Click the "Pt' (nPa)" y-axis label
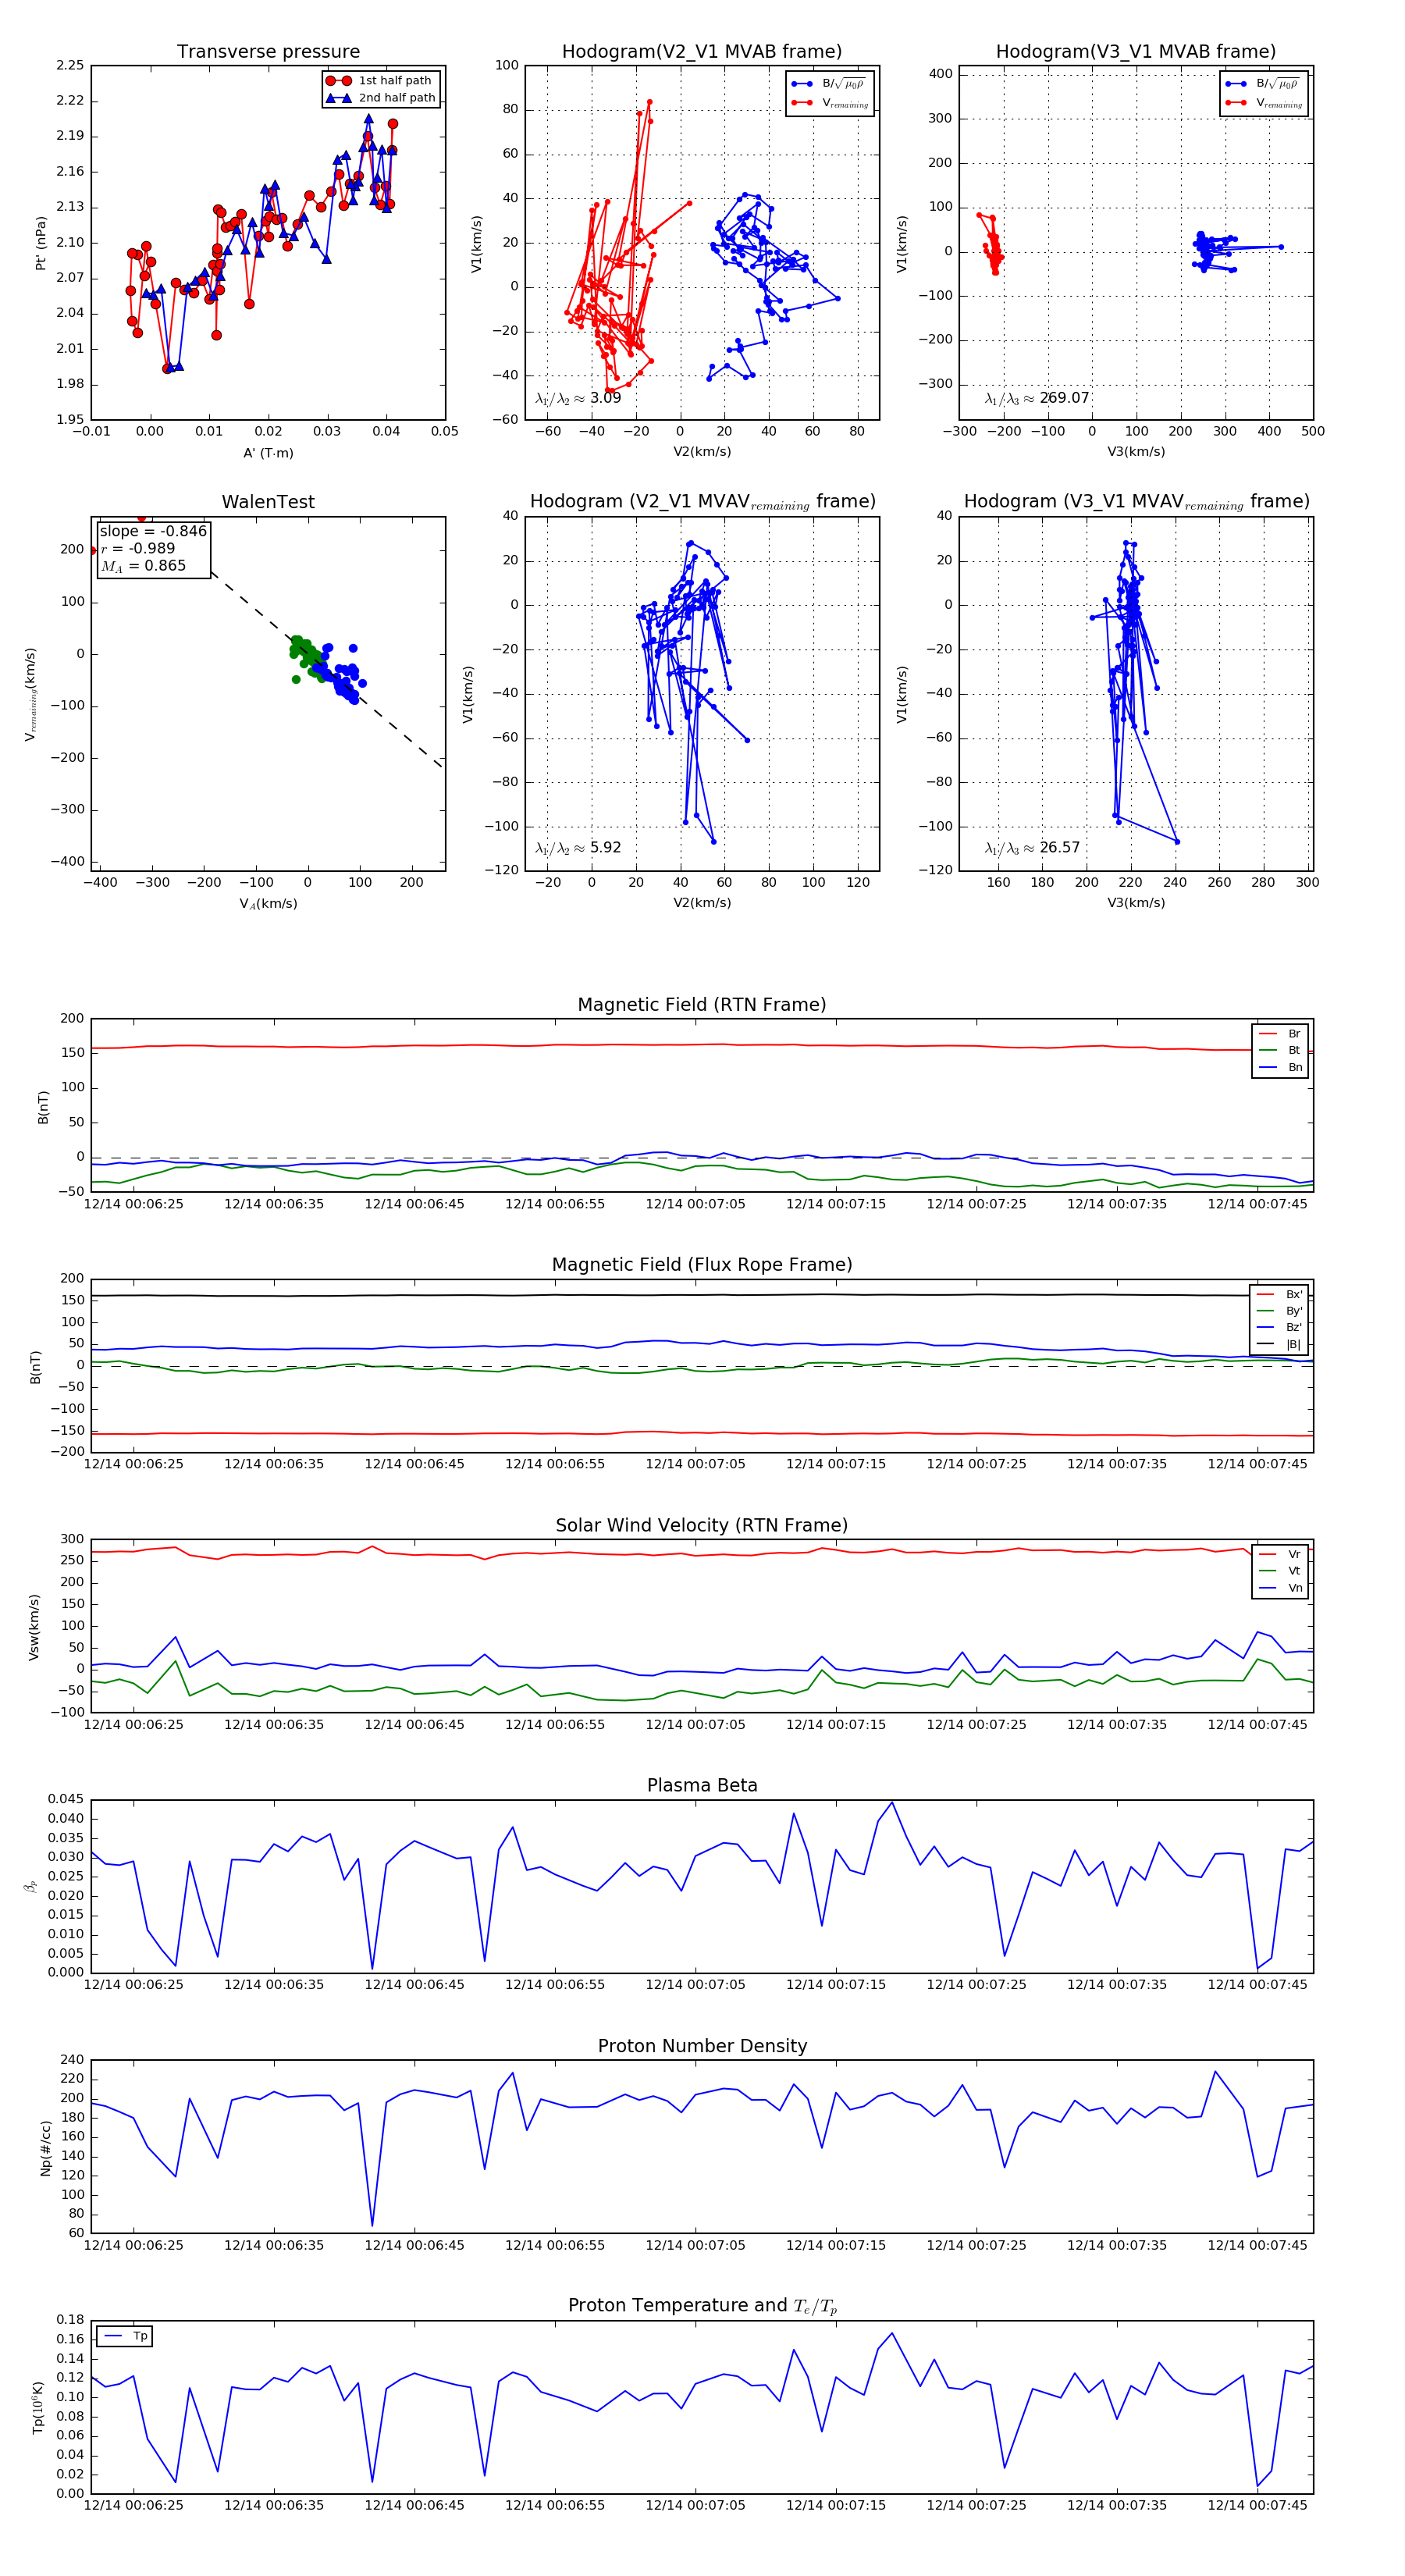The width and height of the screenshot is (1405, 2576). (41, 243)
